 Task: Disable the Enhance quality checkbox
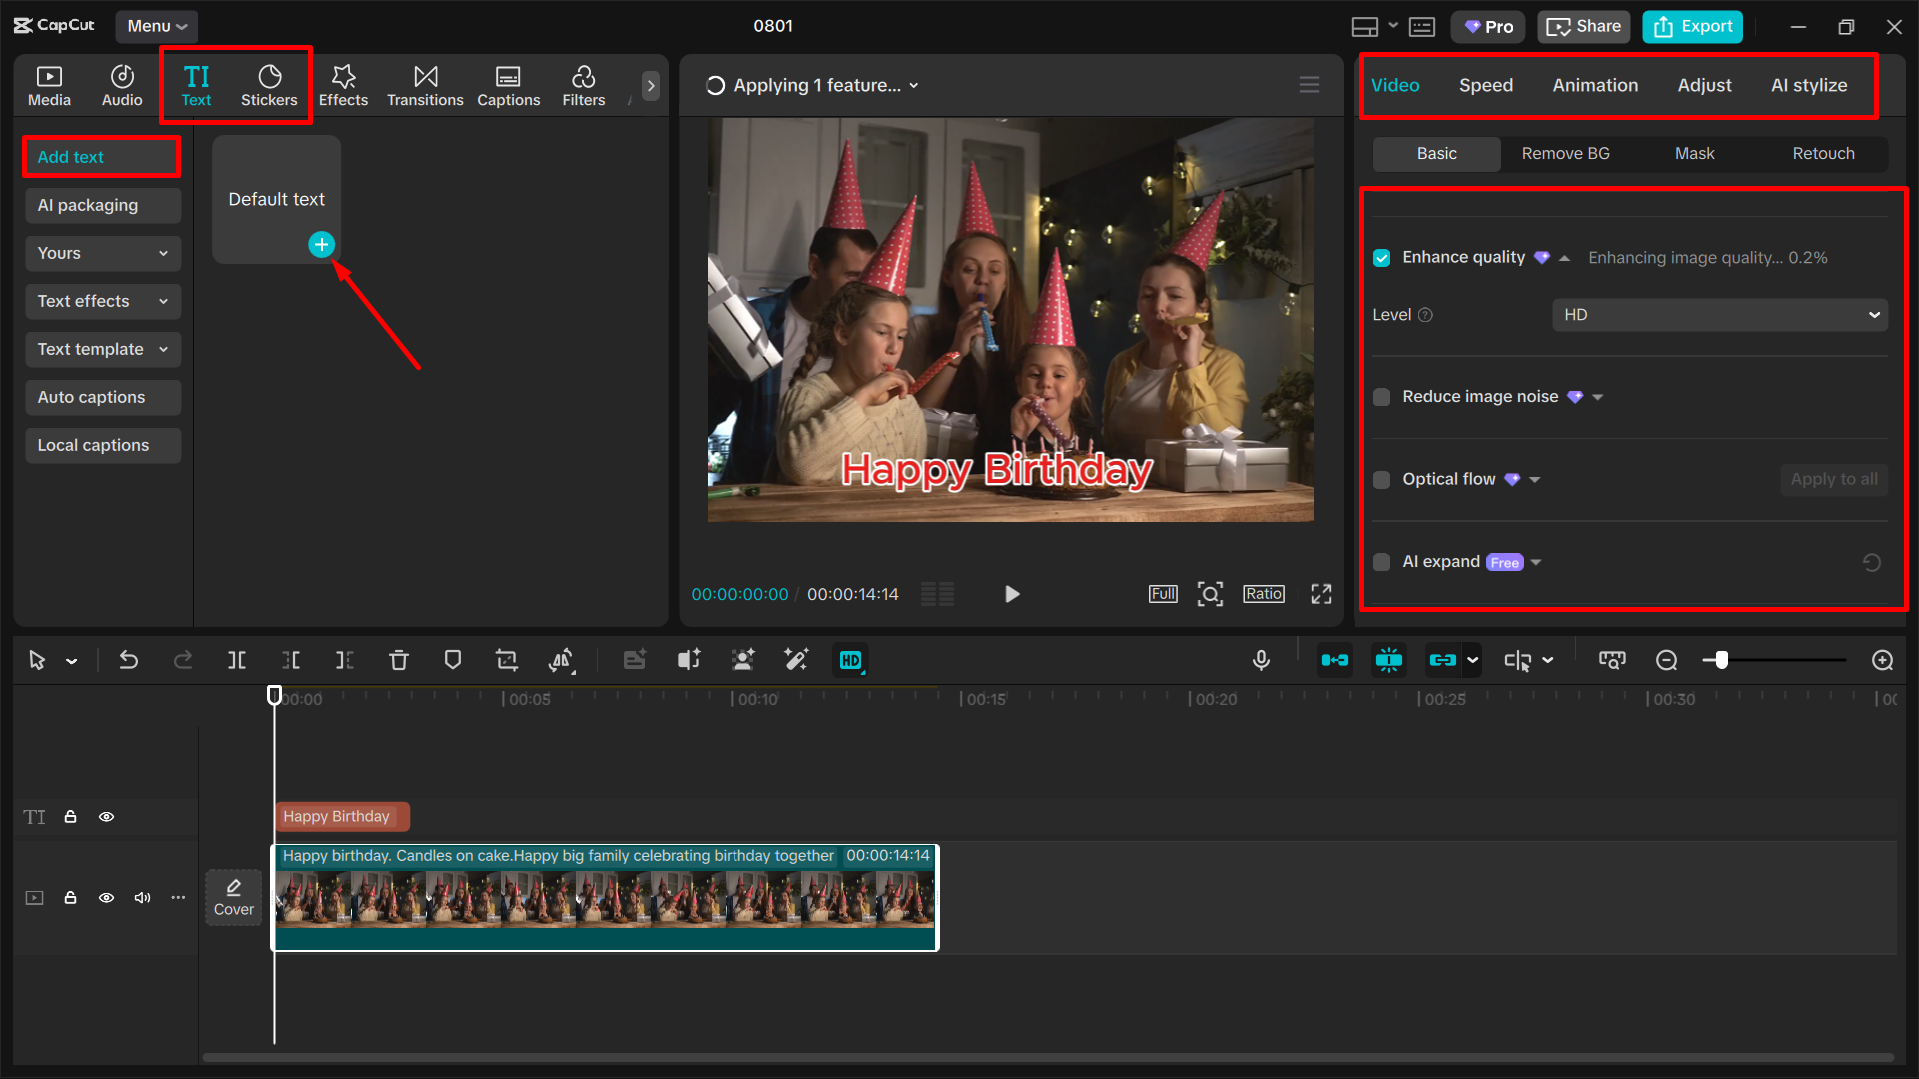[x=1381, y=257]
